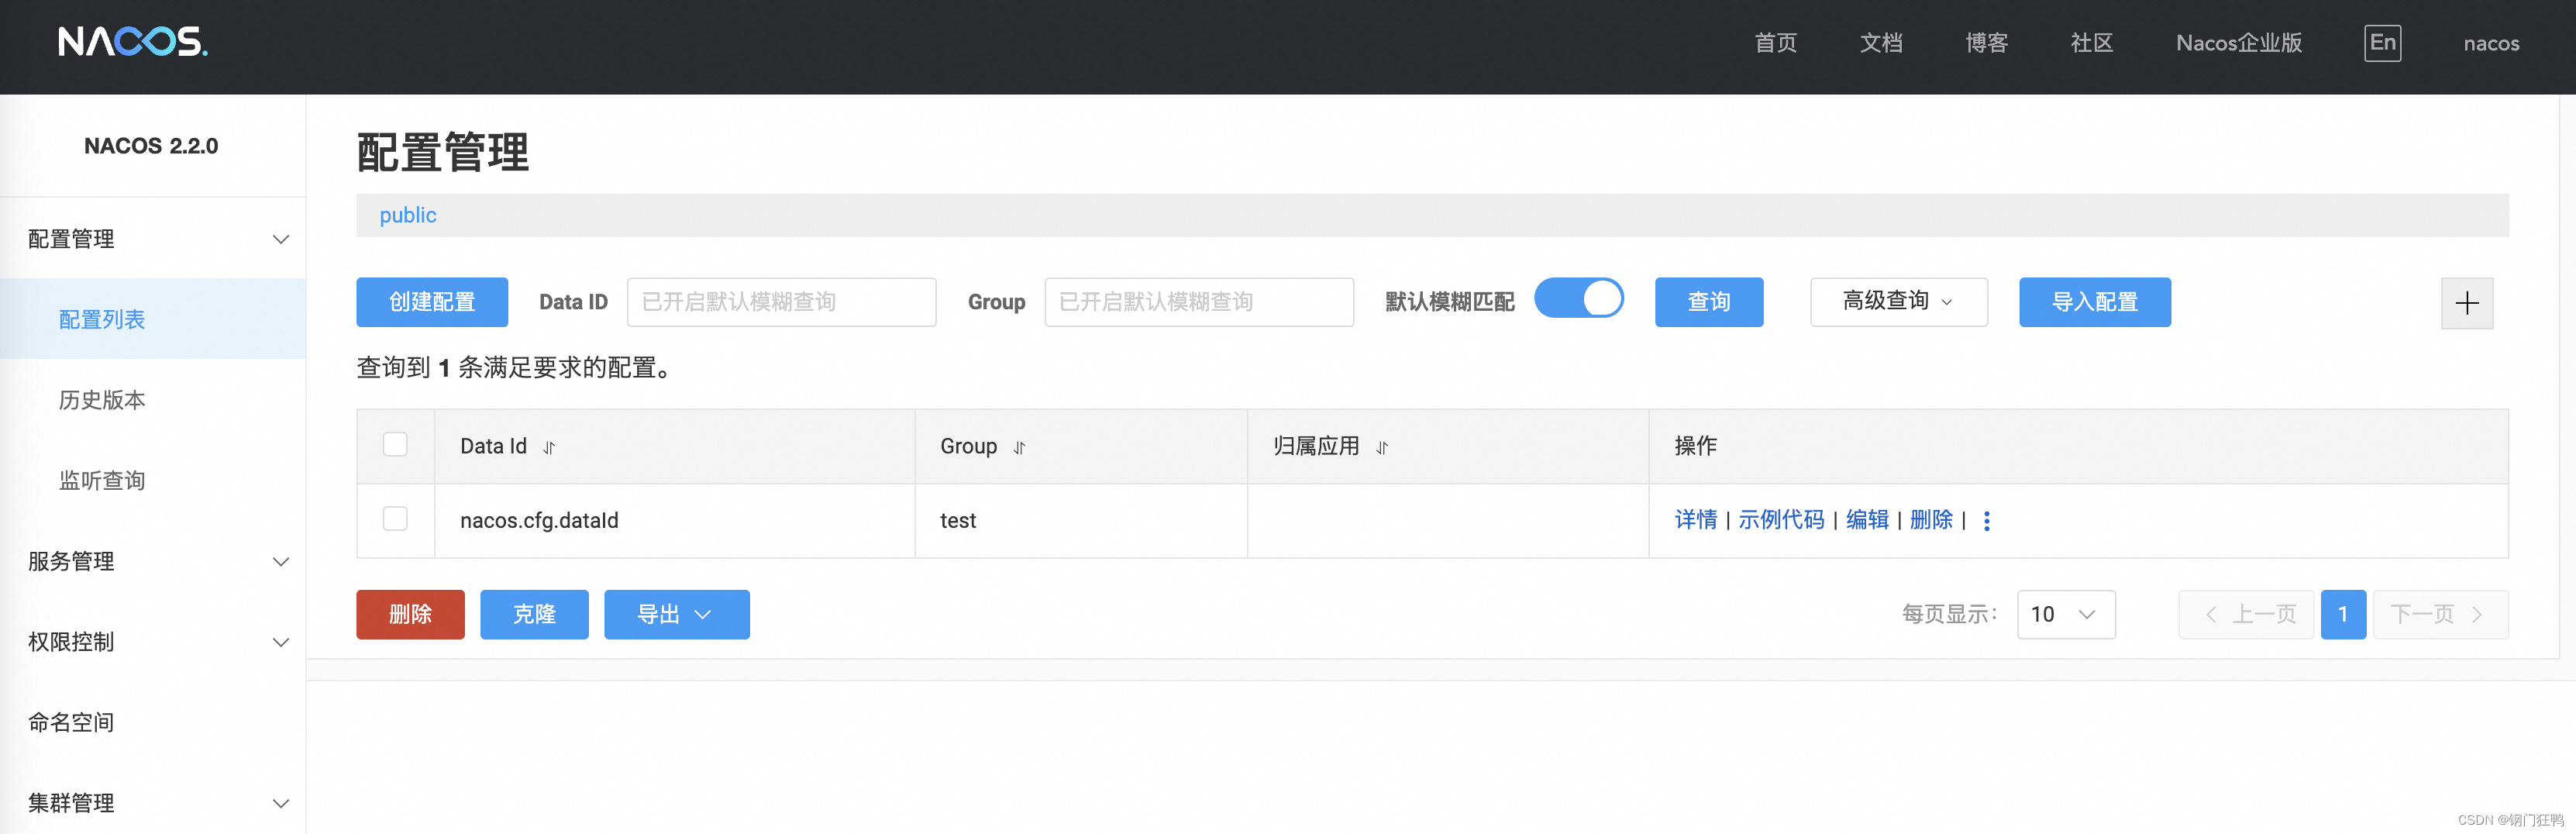Click the red 删除 button
The height and width of the screenshot is (834, 2576).
click(x=410, y=614)
